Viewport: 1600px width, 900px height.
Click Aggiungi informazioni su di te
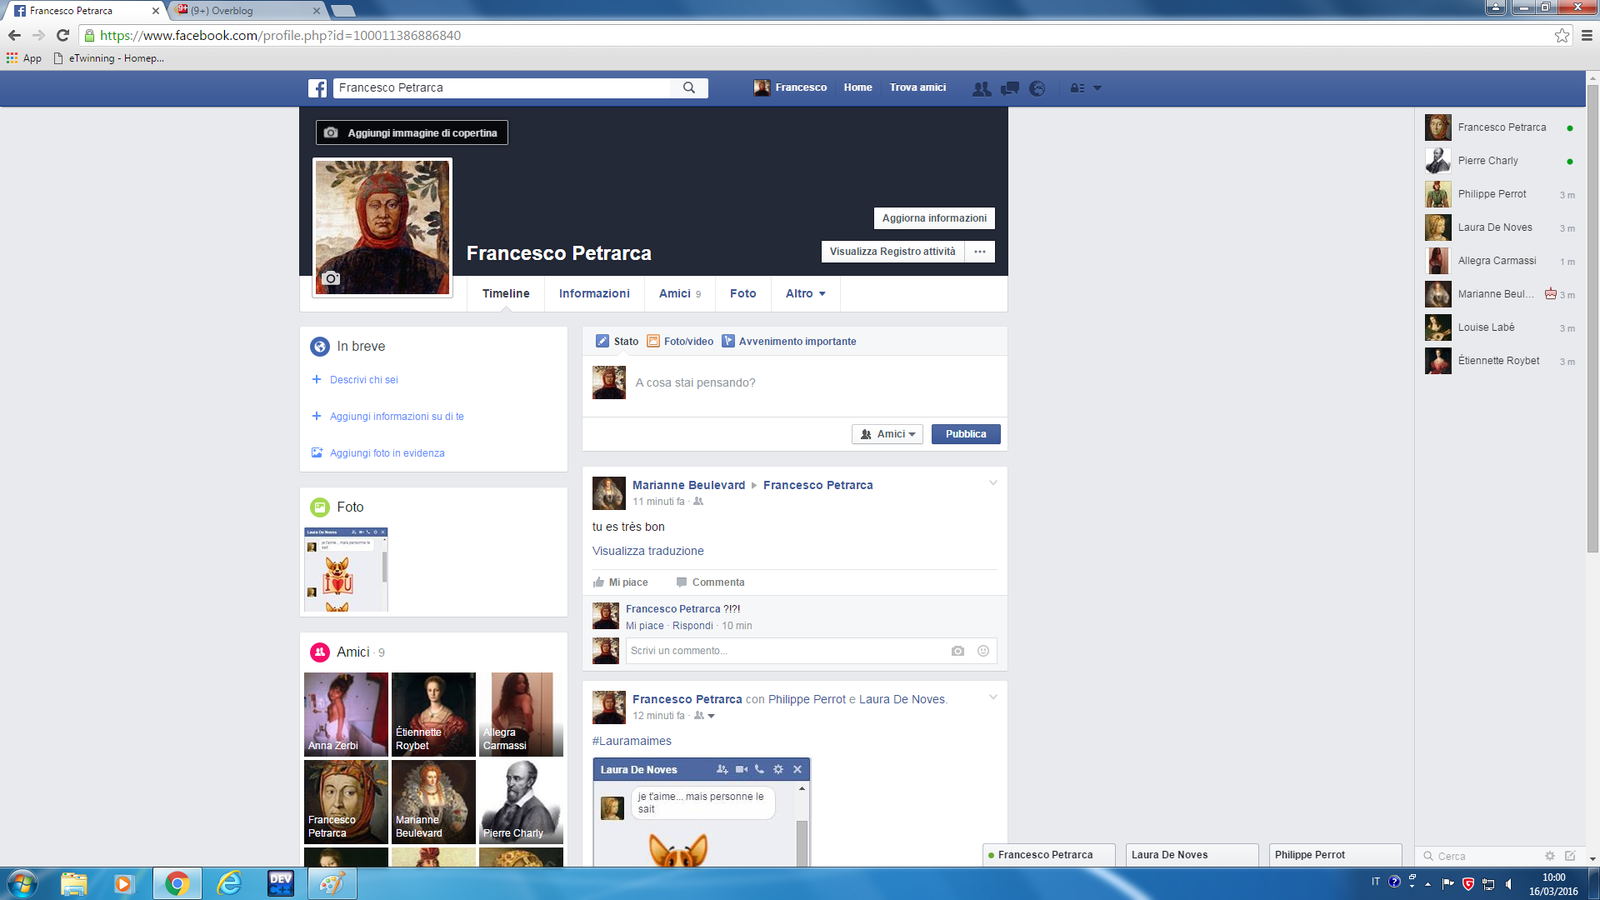point(397,416)
